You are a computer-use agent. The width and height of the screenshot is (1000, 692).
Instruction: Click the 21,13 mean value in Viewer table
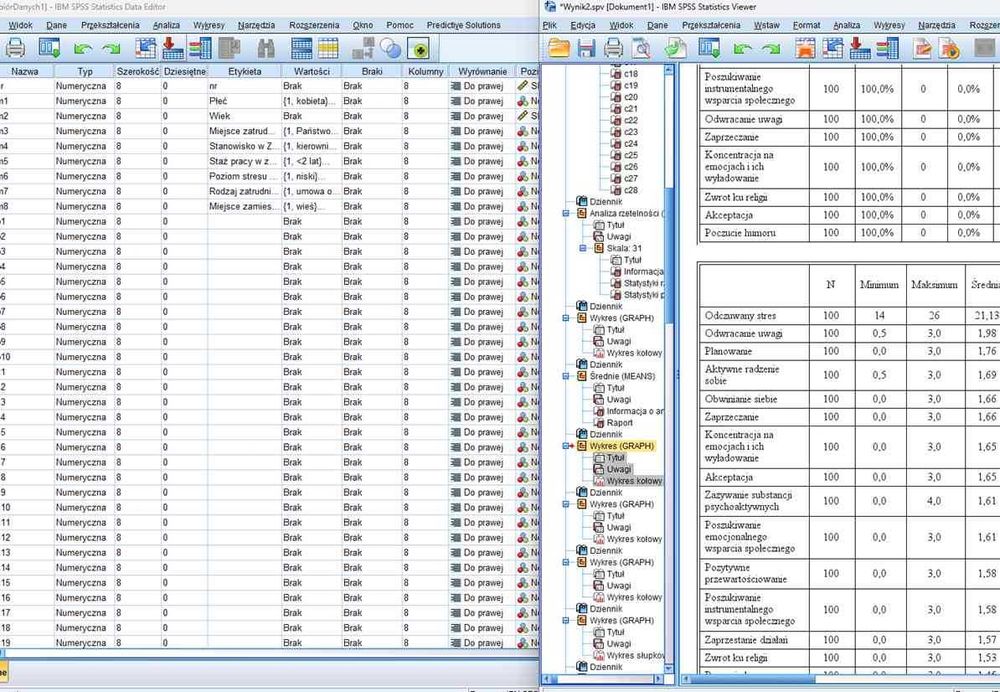pyautogui.click(x=986, y=316)
